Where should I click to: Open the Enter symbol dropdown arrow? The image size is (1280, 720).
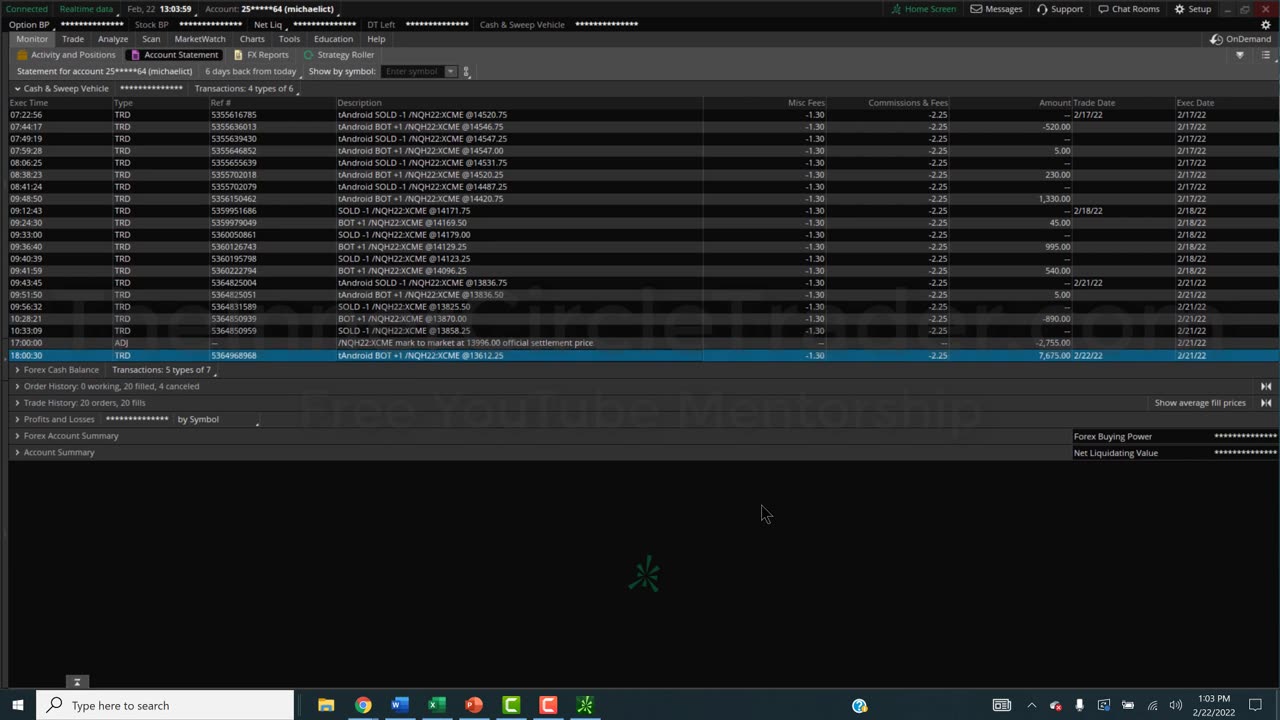point(450,72)
